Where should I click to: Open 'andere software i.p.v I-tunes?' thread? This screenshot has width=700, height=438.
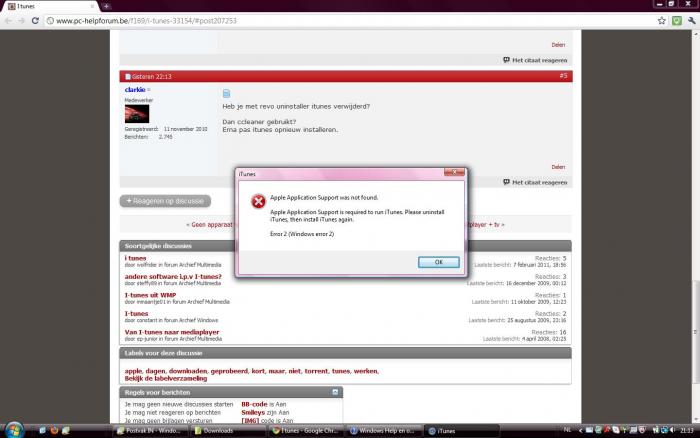coord(173,276)
